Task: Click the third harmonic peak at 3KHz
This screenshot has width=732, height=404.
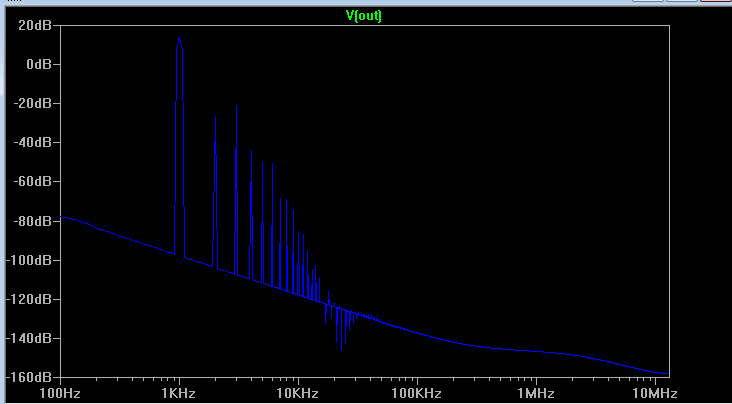Action: coord(236,106)
